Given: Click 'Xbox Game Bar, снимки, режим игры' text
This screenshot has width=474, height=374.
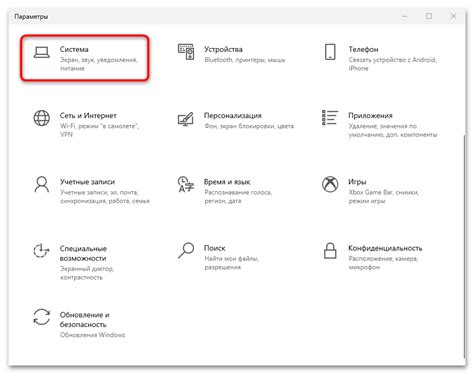Looking at the screenshot, I should [383, 197].
